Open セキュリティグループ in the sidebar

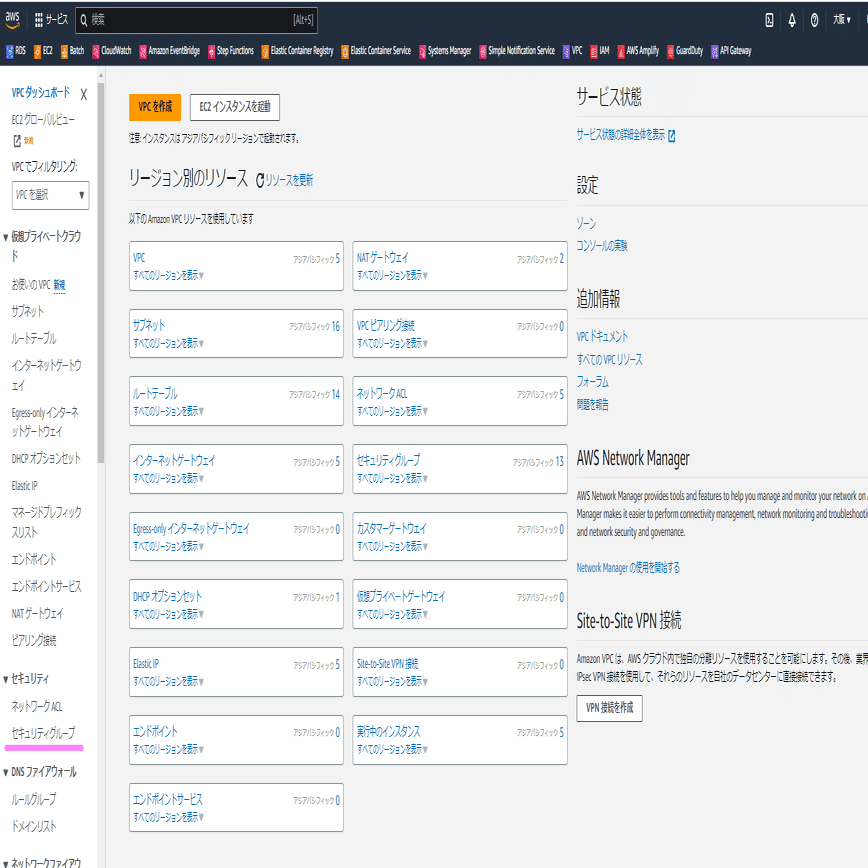tap(43, 733)
